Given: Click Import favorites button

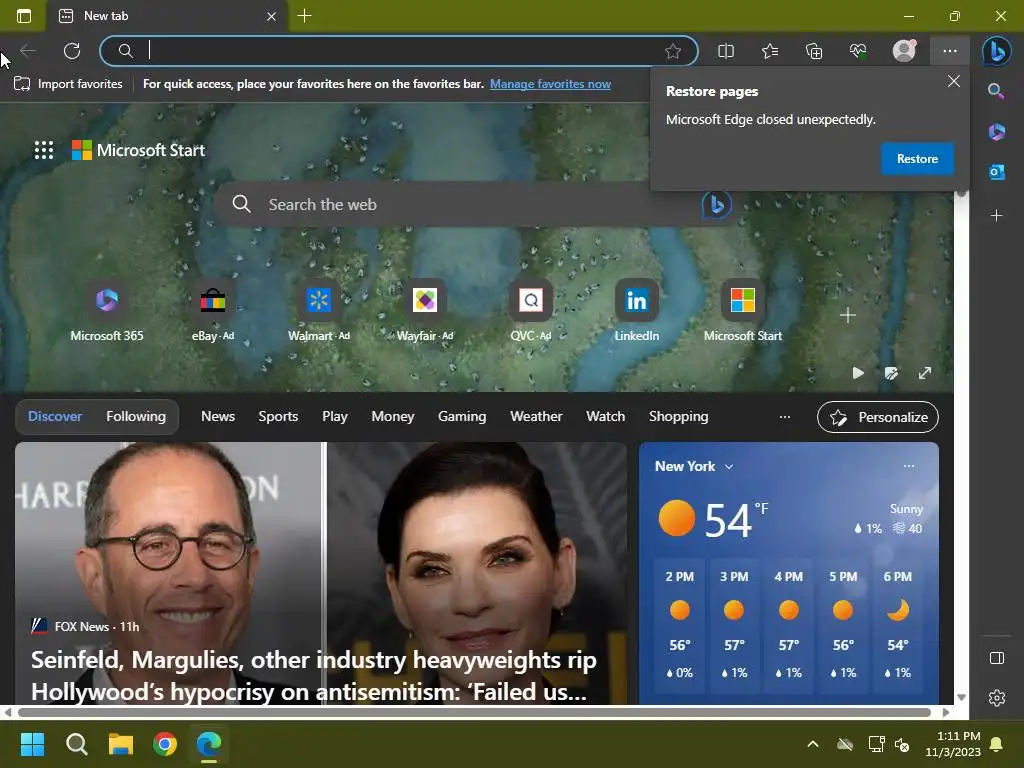Looking at the screenshot, I should [x=68, y=84].
